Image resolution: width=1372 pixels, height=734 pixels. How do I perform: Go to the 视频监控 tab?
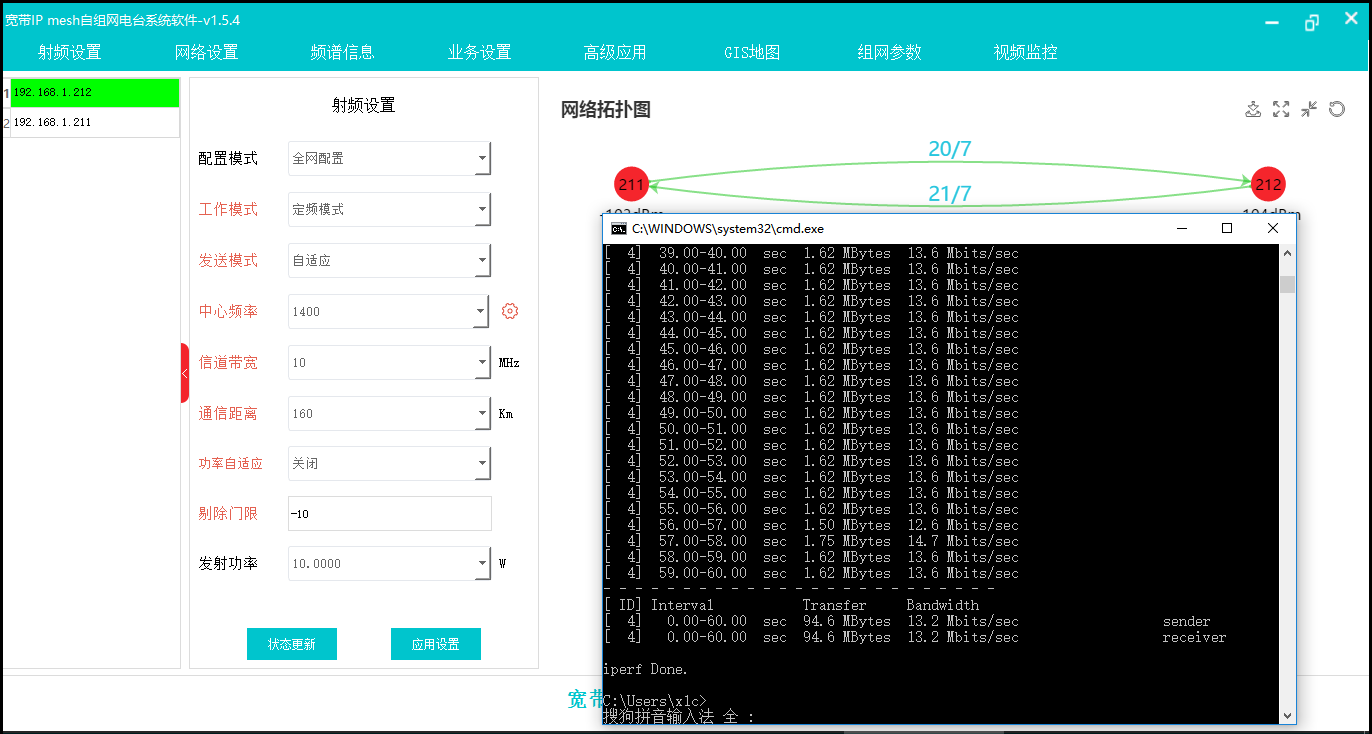1026,52
